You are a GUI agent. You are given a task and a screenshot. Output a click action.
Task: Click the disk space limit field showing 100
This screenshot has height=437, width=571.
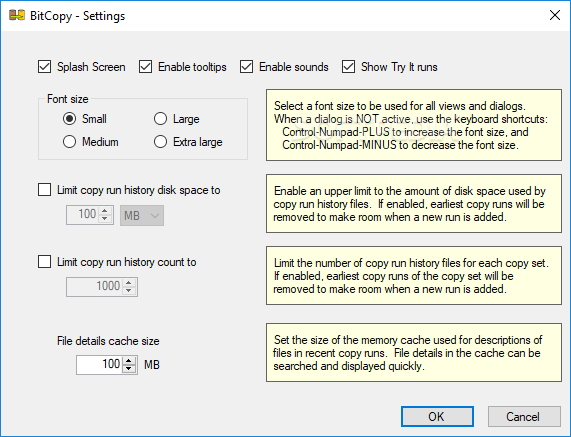pos(83,215)
